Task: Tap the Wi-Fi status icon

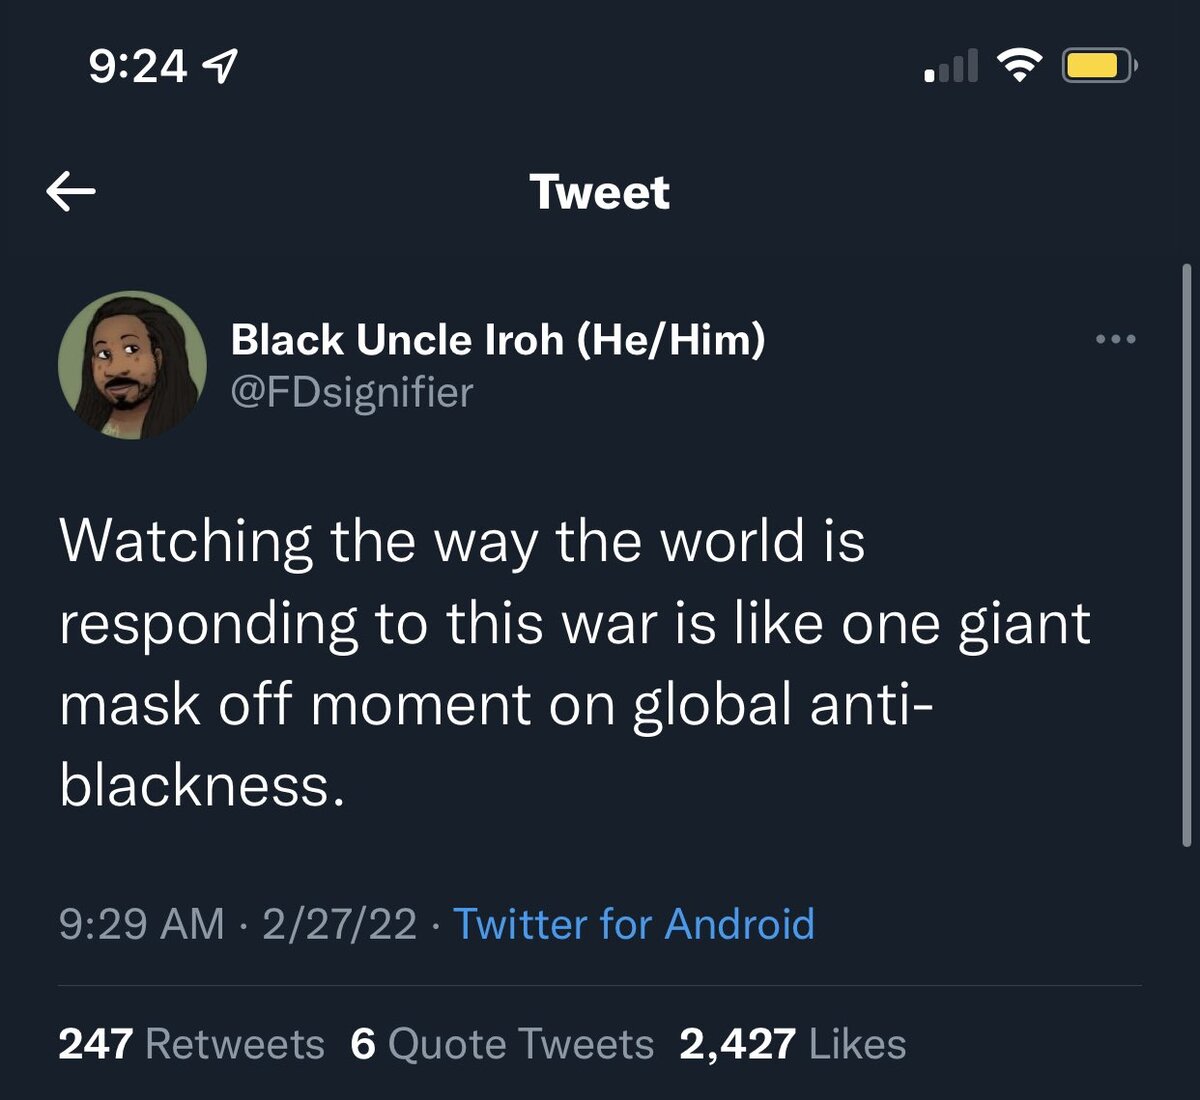Action: coord(1018,66)
